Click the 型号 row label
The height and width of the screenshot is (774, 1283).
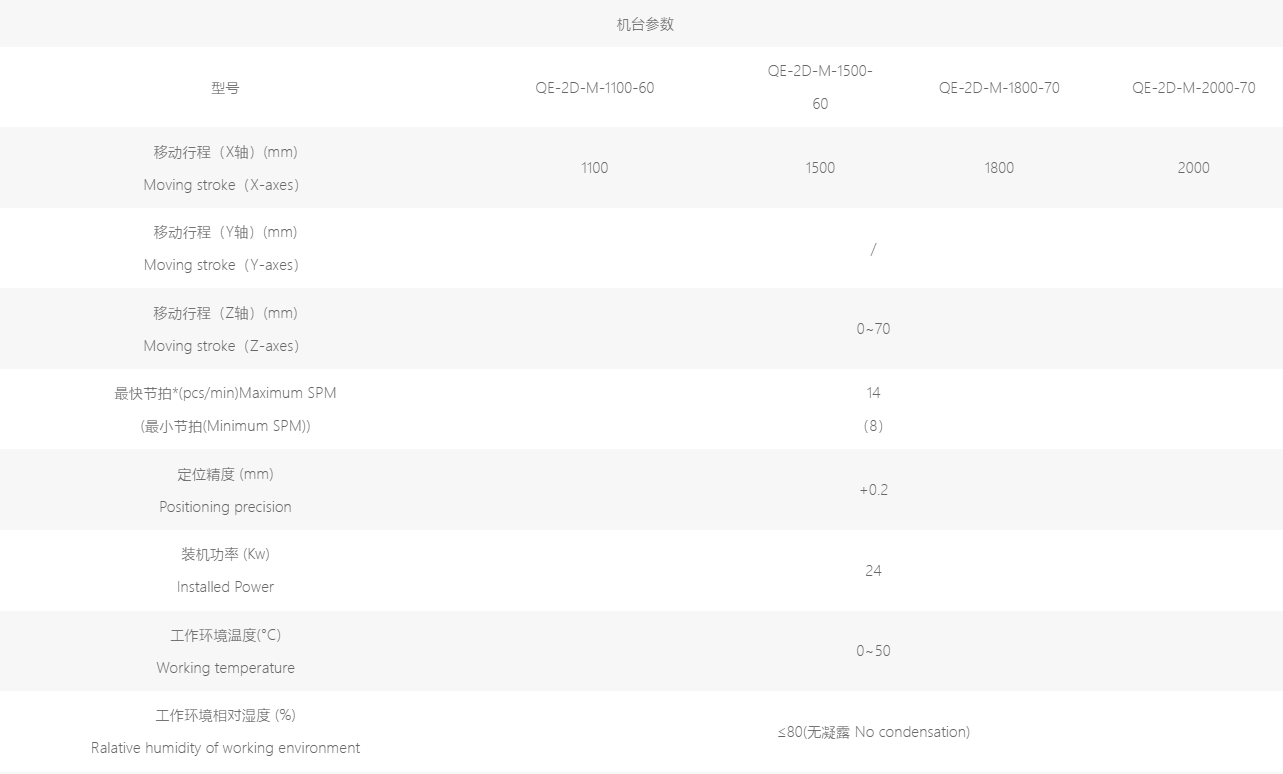click(225, 88)
